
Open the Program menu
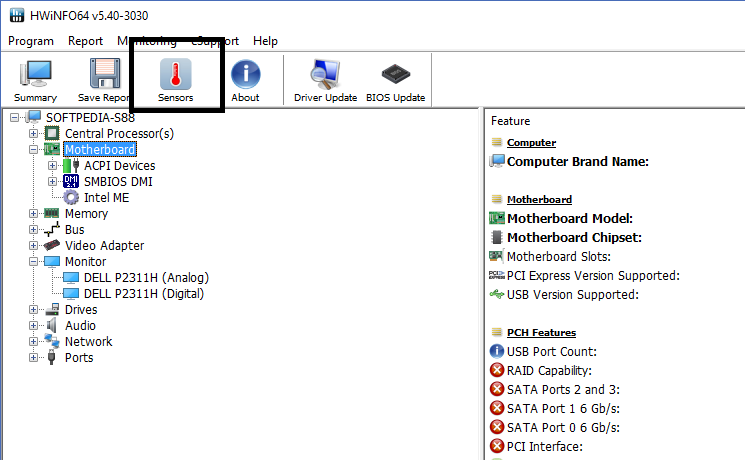click(31, 41)
